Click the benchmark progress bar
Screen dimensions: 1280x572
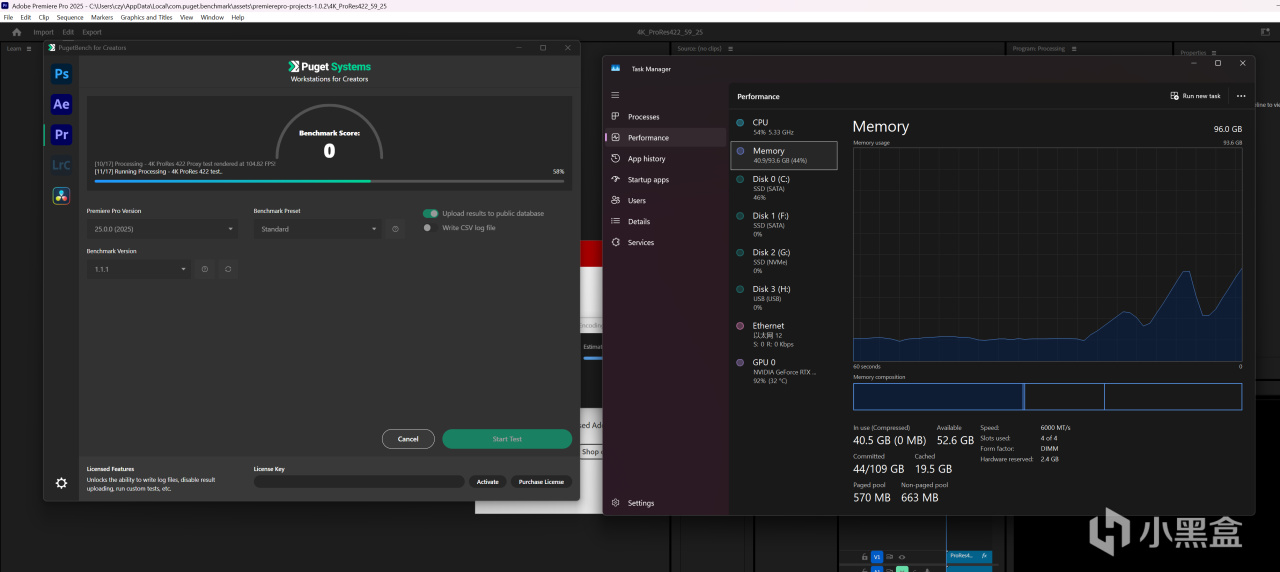tap(330, 181)
